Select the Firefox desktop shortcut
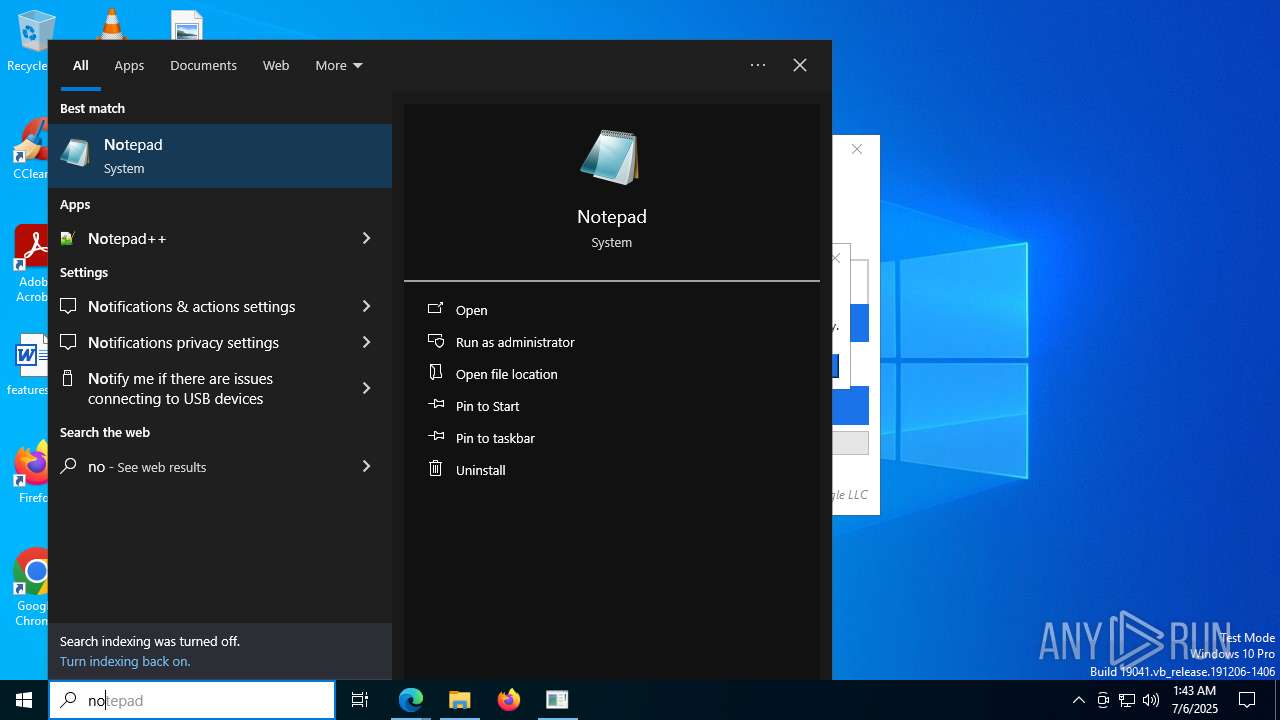1280x720 pixels. pos(32,473)
